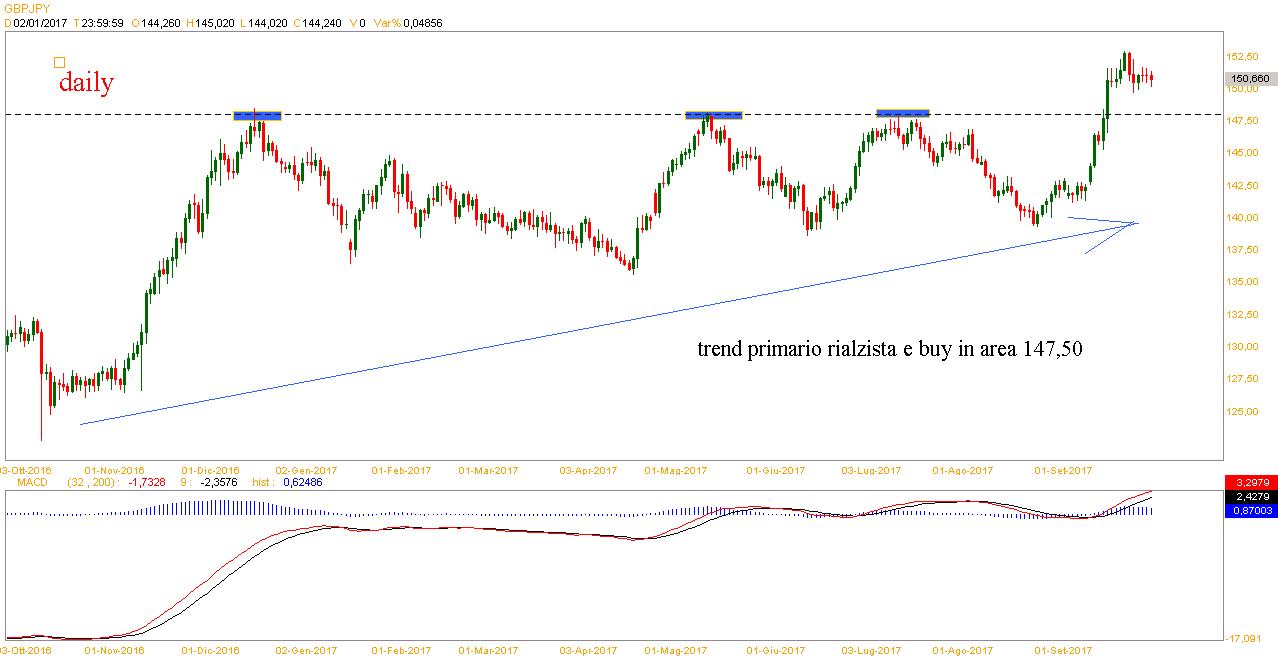Click the red "daily" timeframe label
The height and width of the screenshot is (668, 1278).
[x=86, y=83]
